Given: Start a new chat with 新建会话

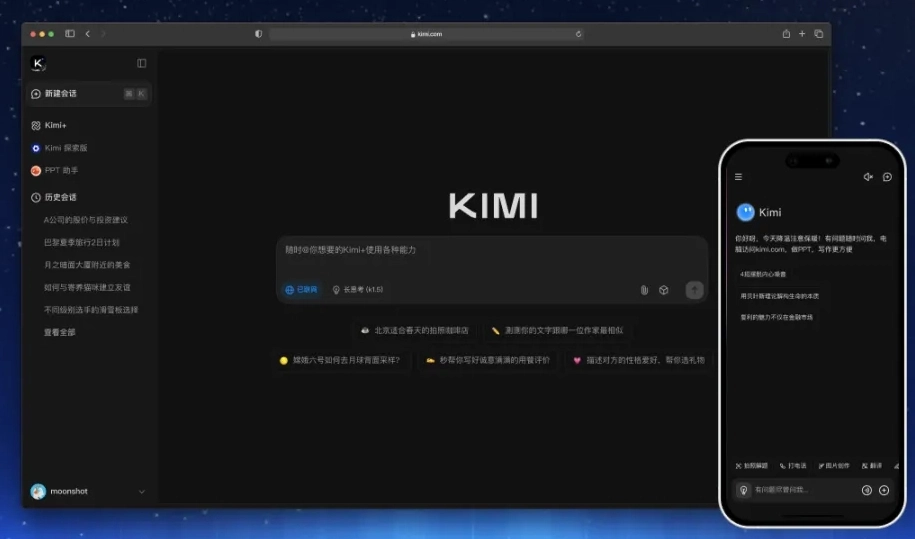Looking at the screenshot, I should point(89,94).
